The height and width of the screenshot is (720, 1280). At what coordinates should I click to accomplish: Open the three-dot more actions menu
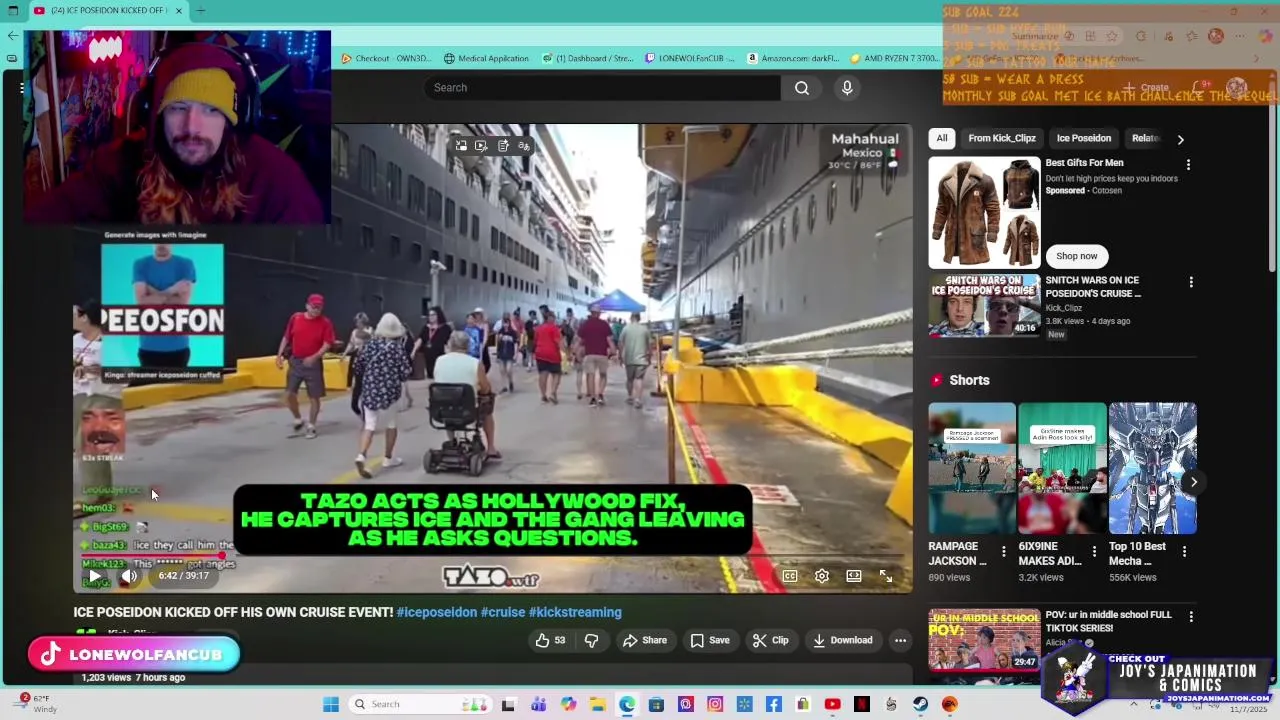click(x=900, y=640)
